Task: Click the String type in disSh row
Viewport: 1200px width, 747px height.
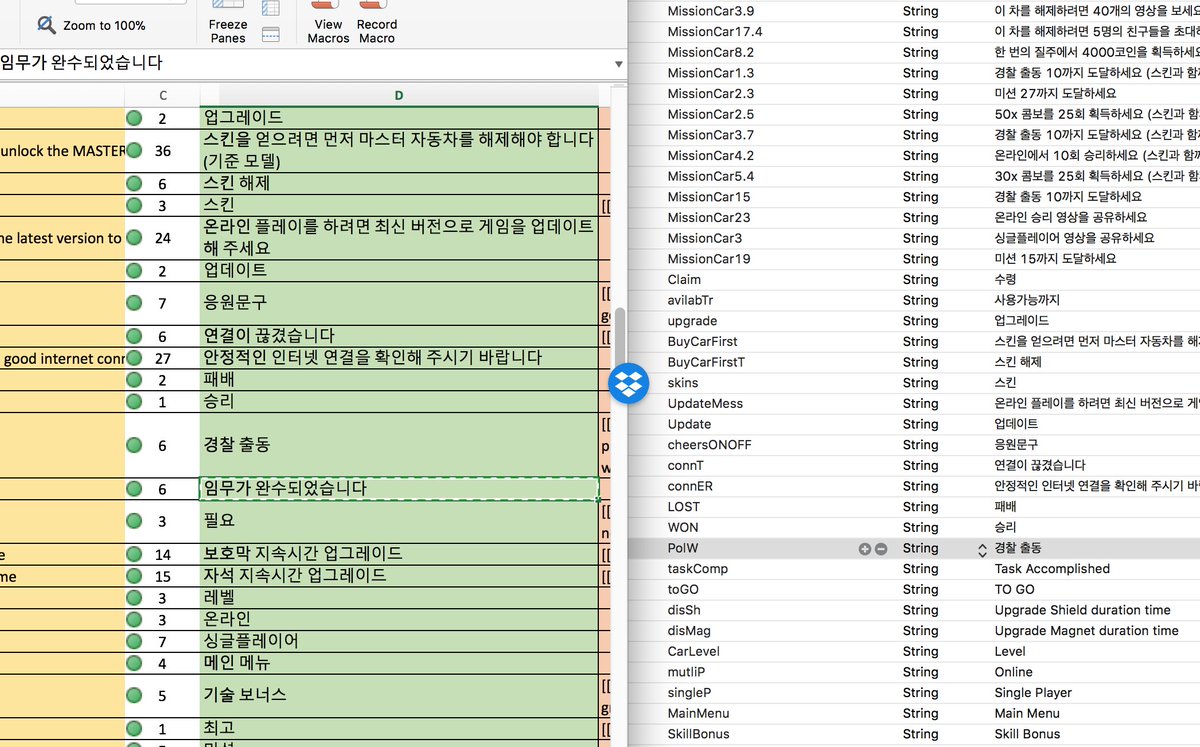Action: pyautogui.click(x=920, y=610)
